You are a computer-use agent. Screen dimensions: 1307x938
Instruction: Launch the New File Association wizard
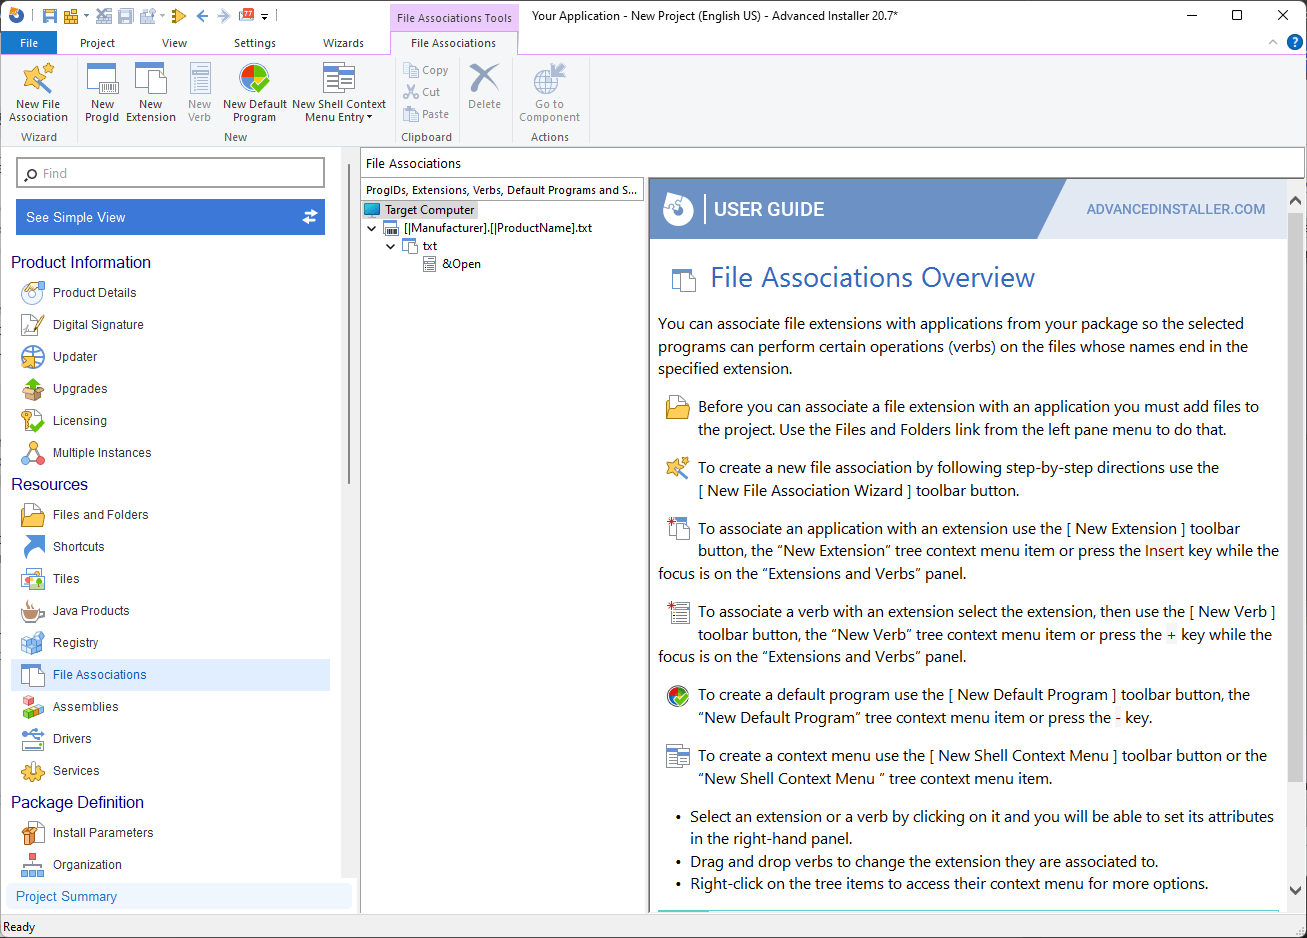(x=39, y=92)
